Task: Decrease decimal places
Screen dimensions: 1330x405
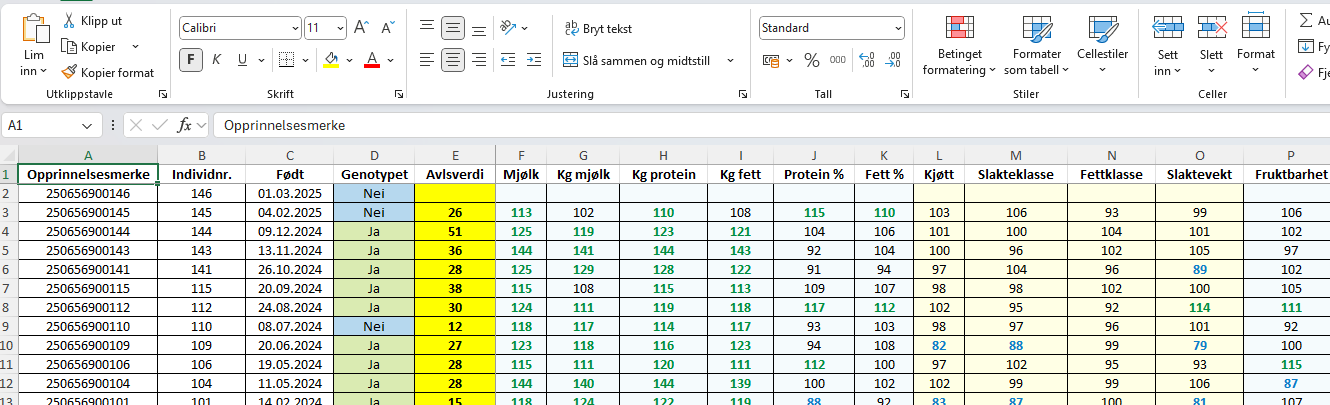Action: click(893, 60)
